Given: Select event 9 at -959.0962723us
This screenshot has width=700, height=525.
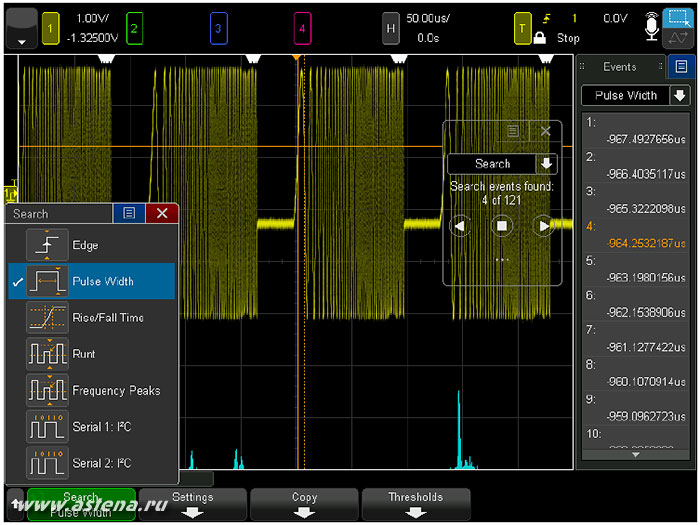Looking at the screenshot, I should coord(636,408).
